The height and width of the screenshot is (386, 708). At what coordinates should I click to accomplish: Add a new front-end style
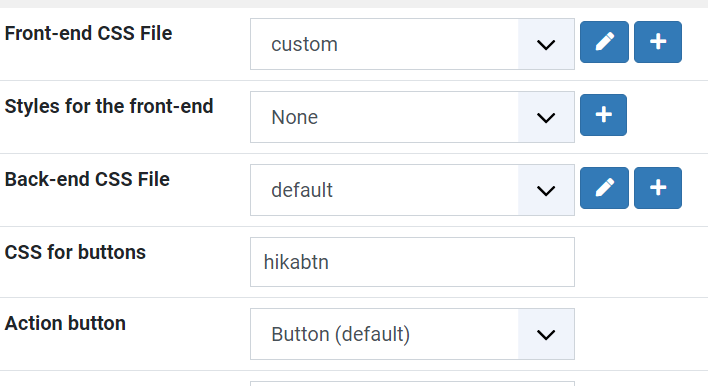pos(603,115)
